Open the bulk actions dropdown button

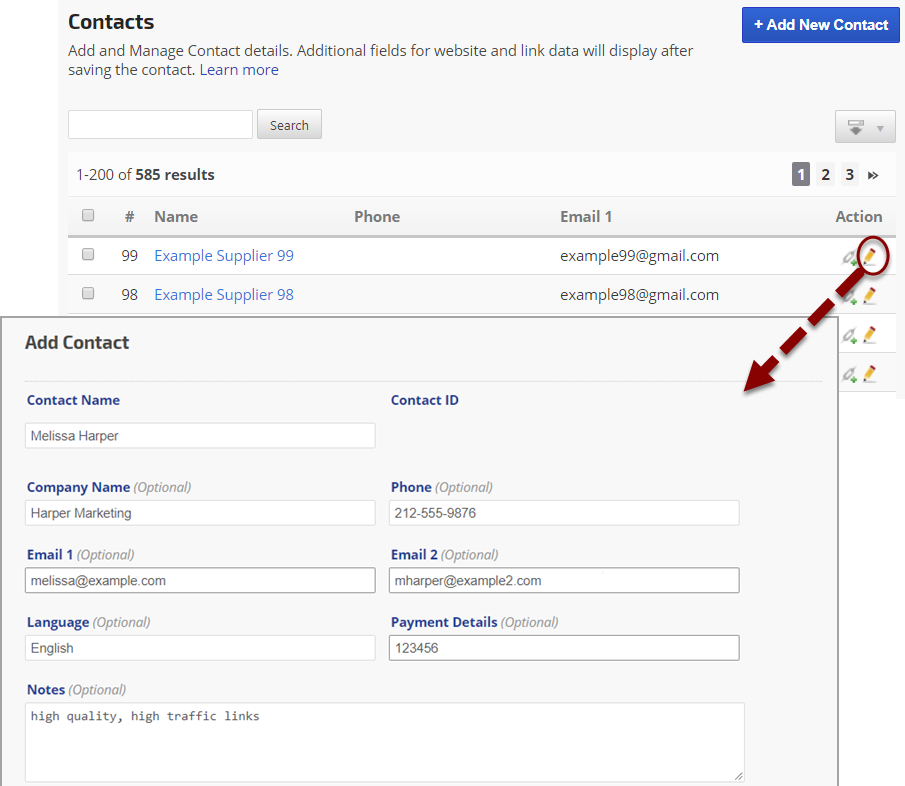[865, 127]
